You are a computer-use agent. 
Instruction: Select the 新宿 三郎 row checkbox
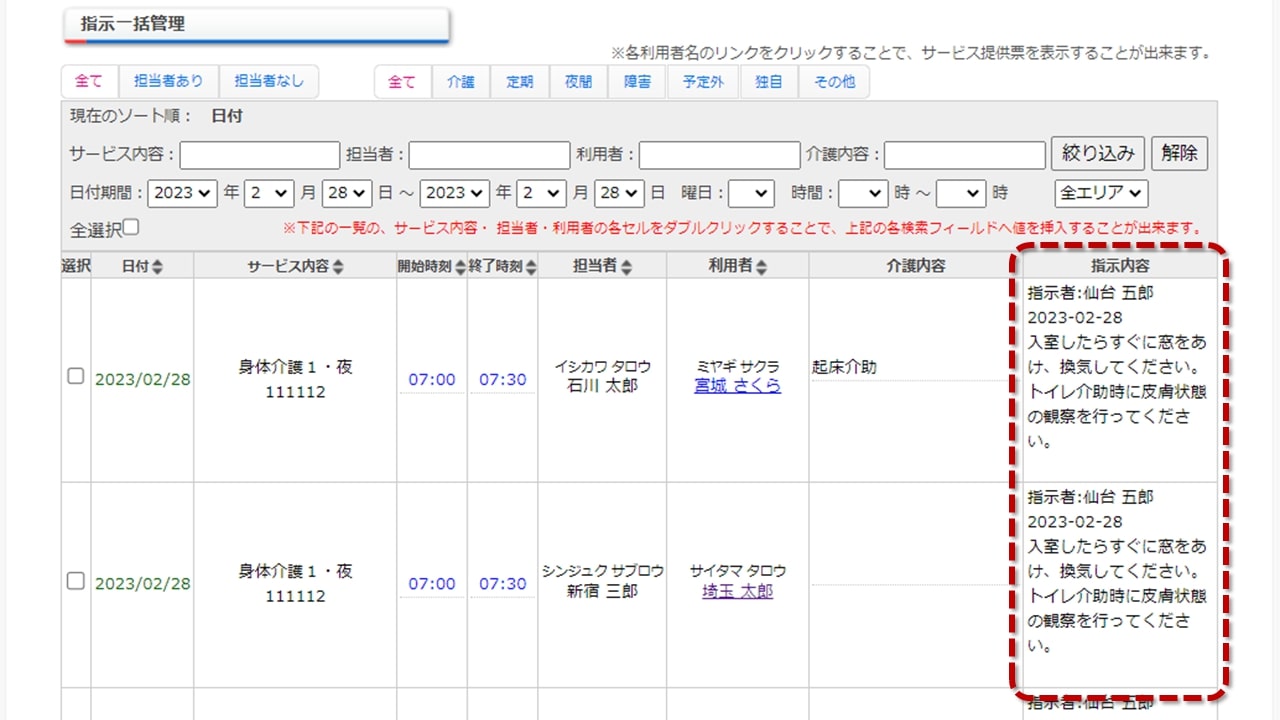point(75,581)
